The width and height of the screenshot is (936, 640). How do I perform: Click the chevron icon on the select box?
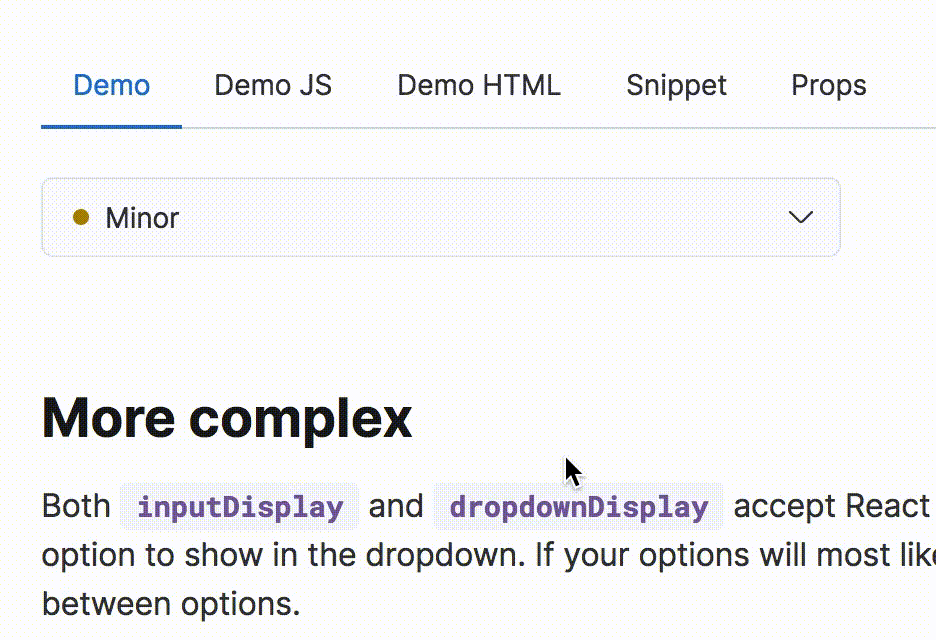coord(800,218)
